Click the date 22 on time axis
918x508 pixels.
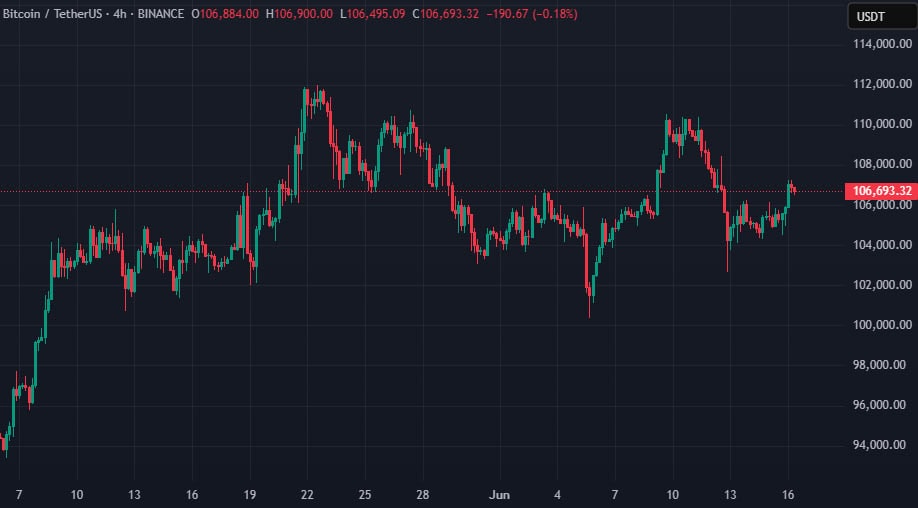click(x=307, y=495)
